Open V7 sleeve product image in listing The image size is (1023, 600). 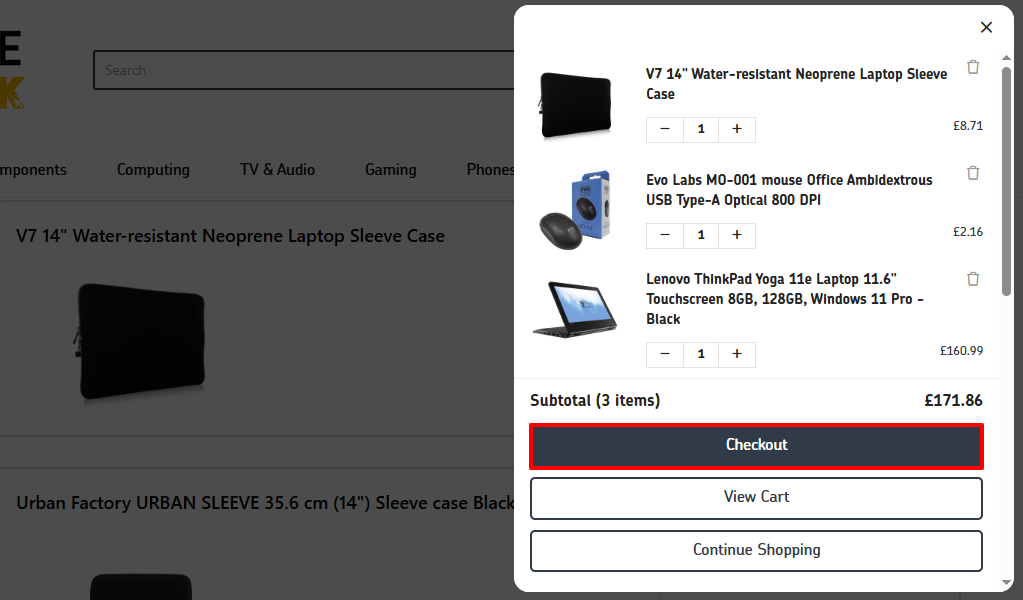pos(141,341)
